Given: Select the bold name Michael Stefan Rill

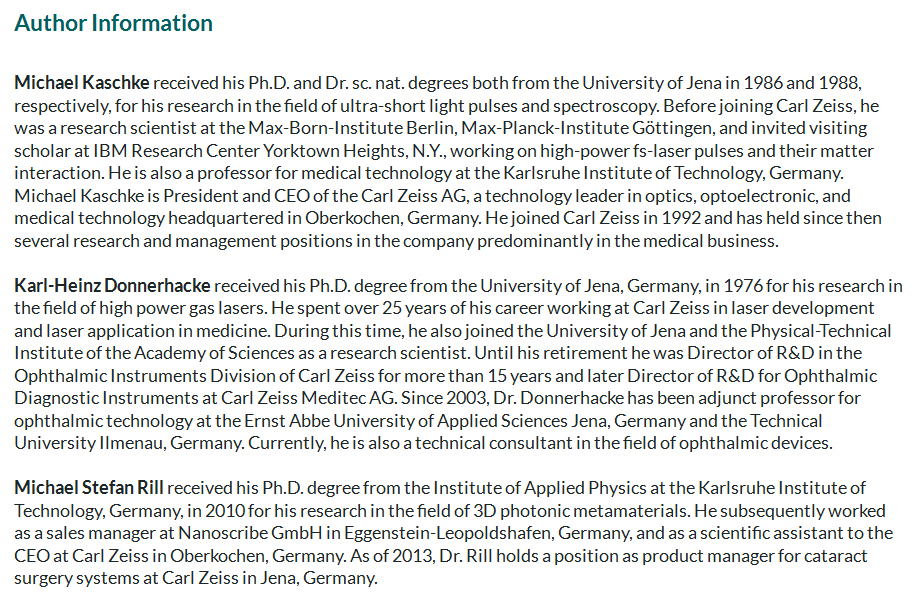Looking at the screenshot, I should coord(89,488).
